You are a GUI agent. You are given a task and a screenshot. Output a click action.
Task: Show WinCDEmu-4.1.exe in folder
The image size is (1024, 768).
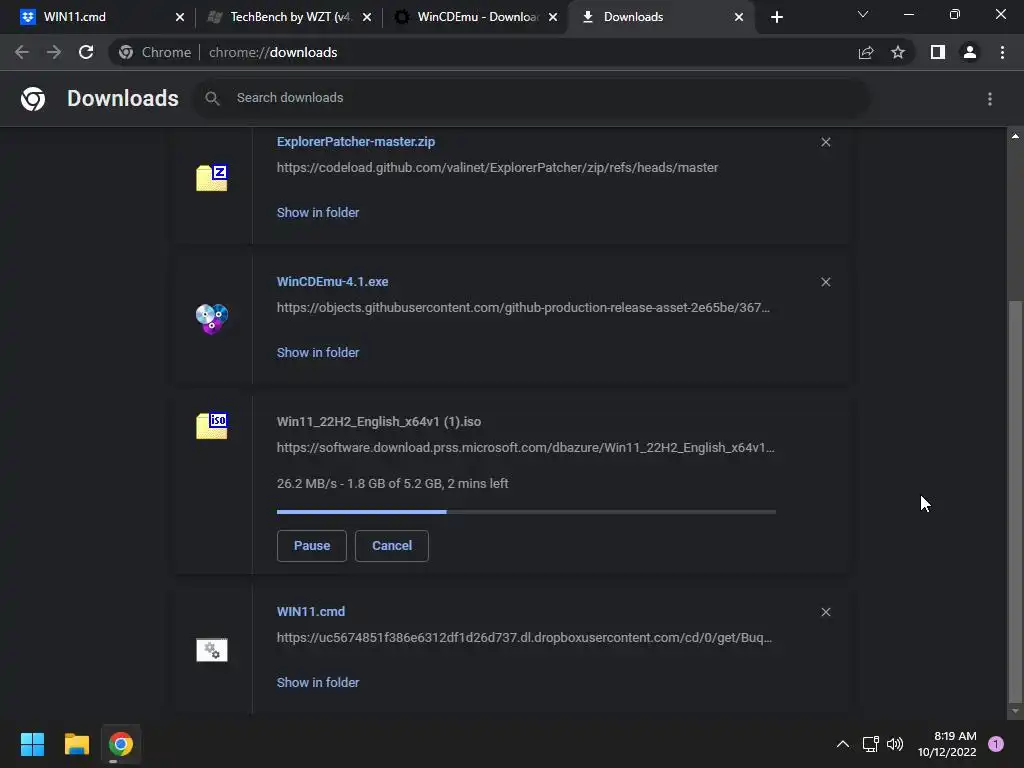[318, 353]
